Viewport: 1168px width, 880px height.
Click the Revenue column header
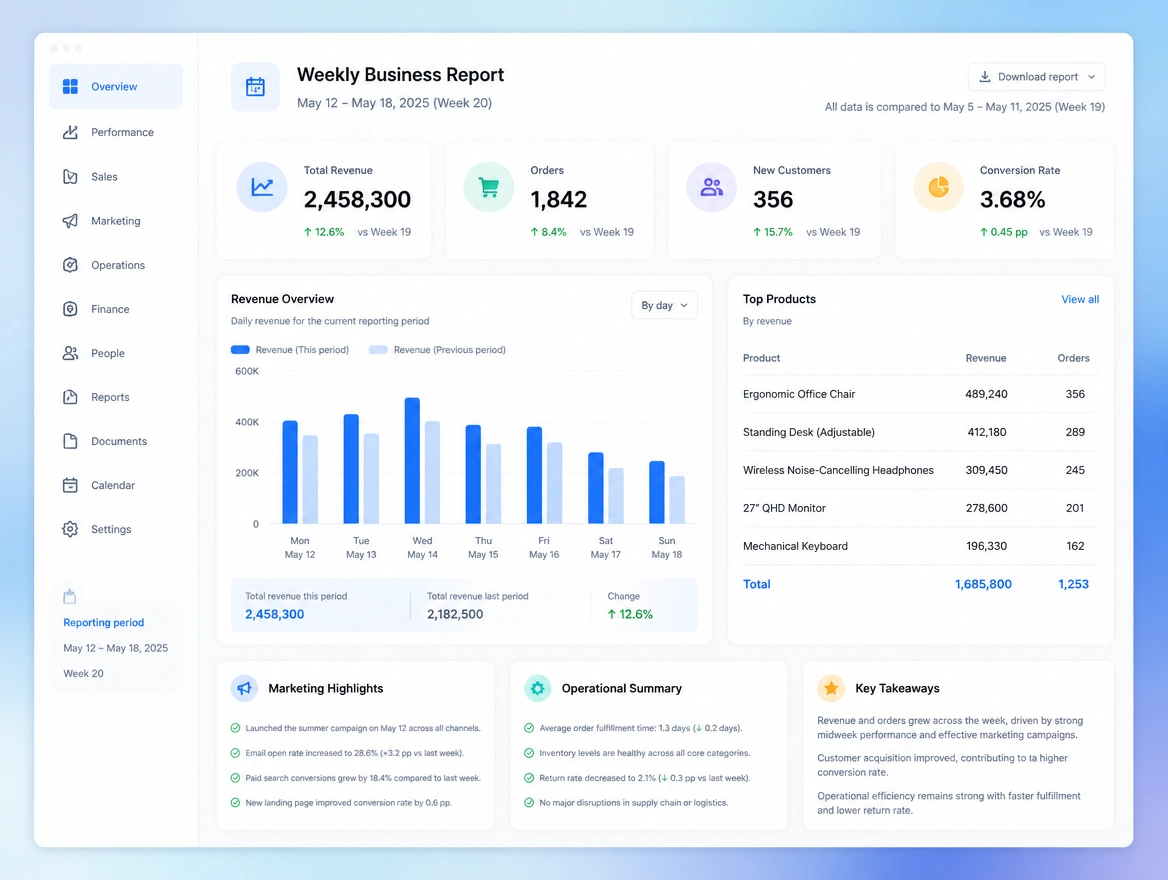tap(986, 358)
